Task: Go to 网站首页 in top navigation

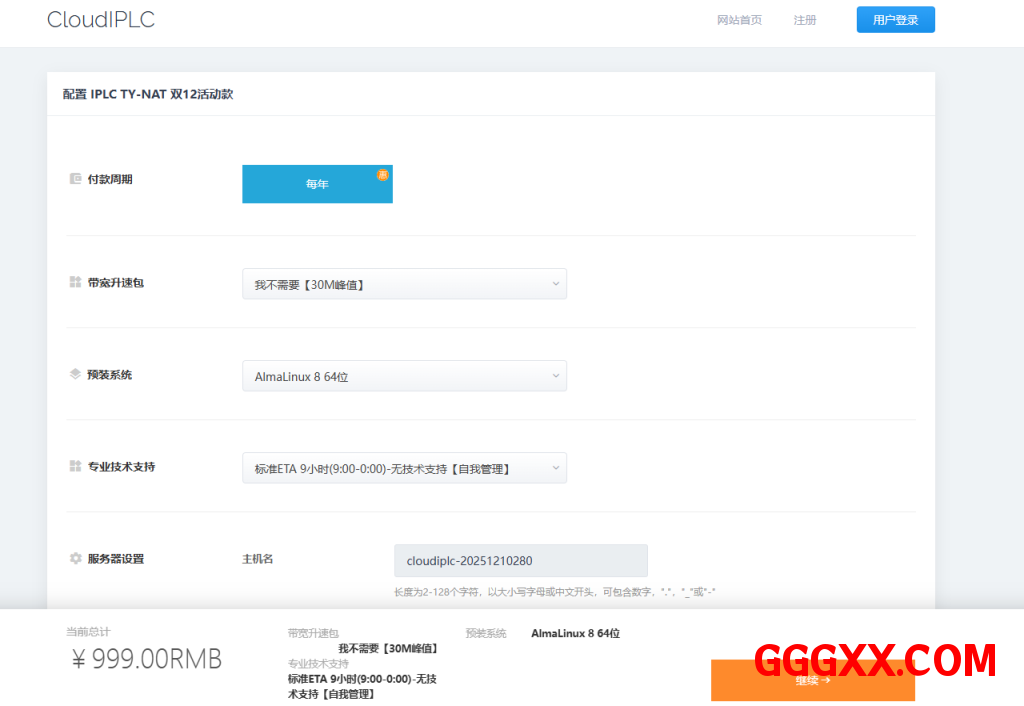Action: click(739, 20)
